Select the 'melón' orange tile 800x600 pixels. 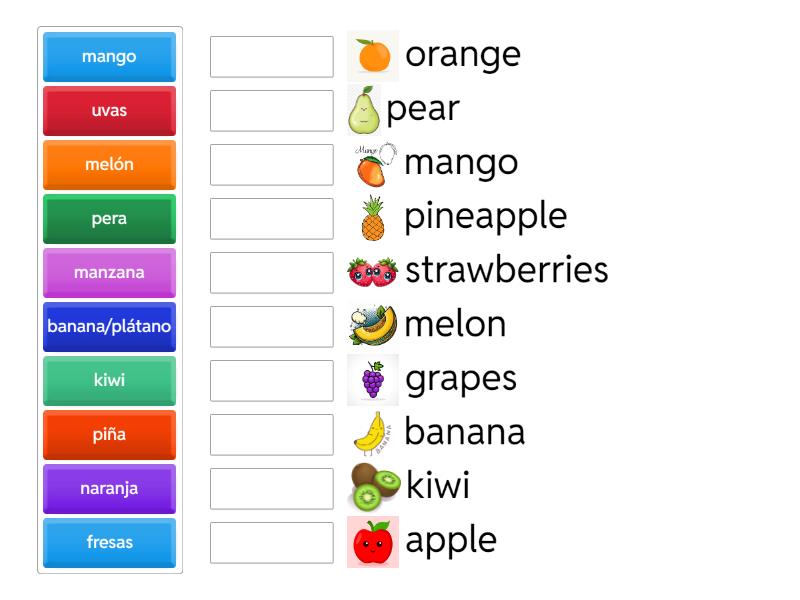(x=108, y=164)
